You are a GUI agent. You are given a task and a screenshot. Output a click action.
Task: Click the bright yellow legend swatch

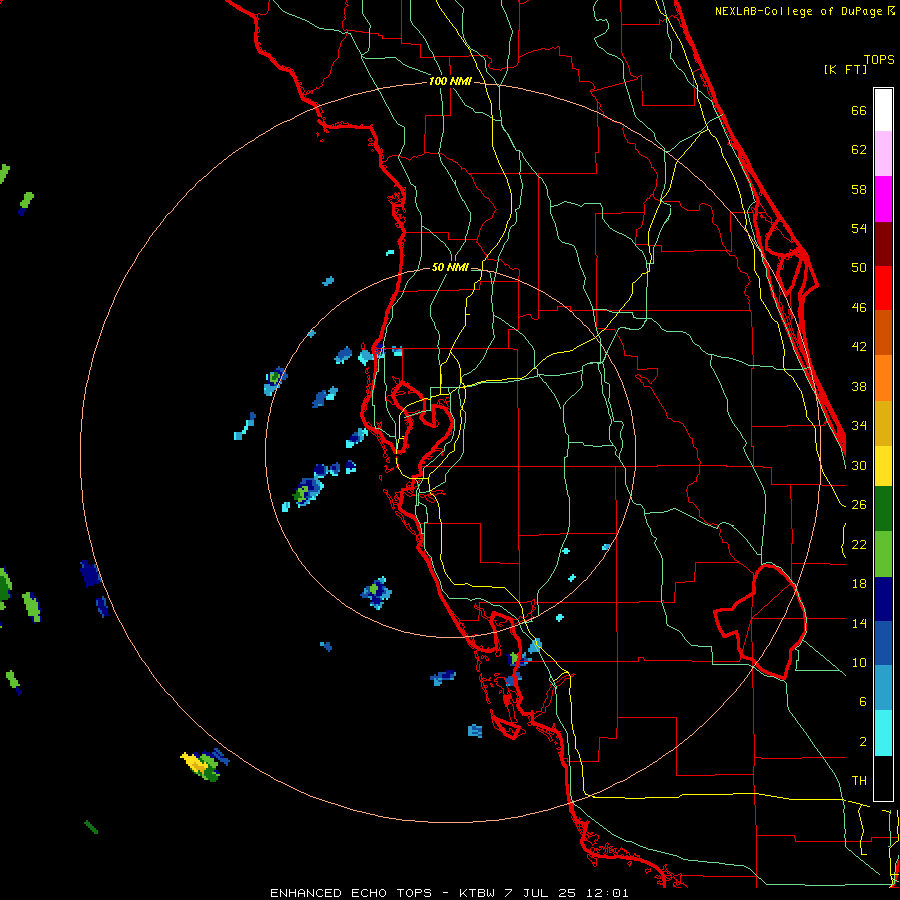click(883, 466)
